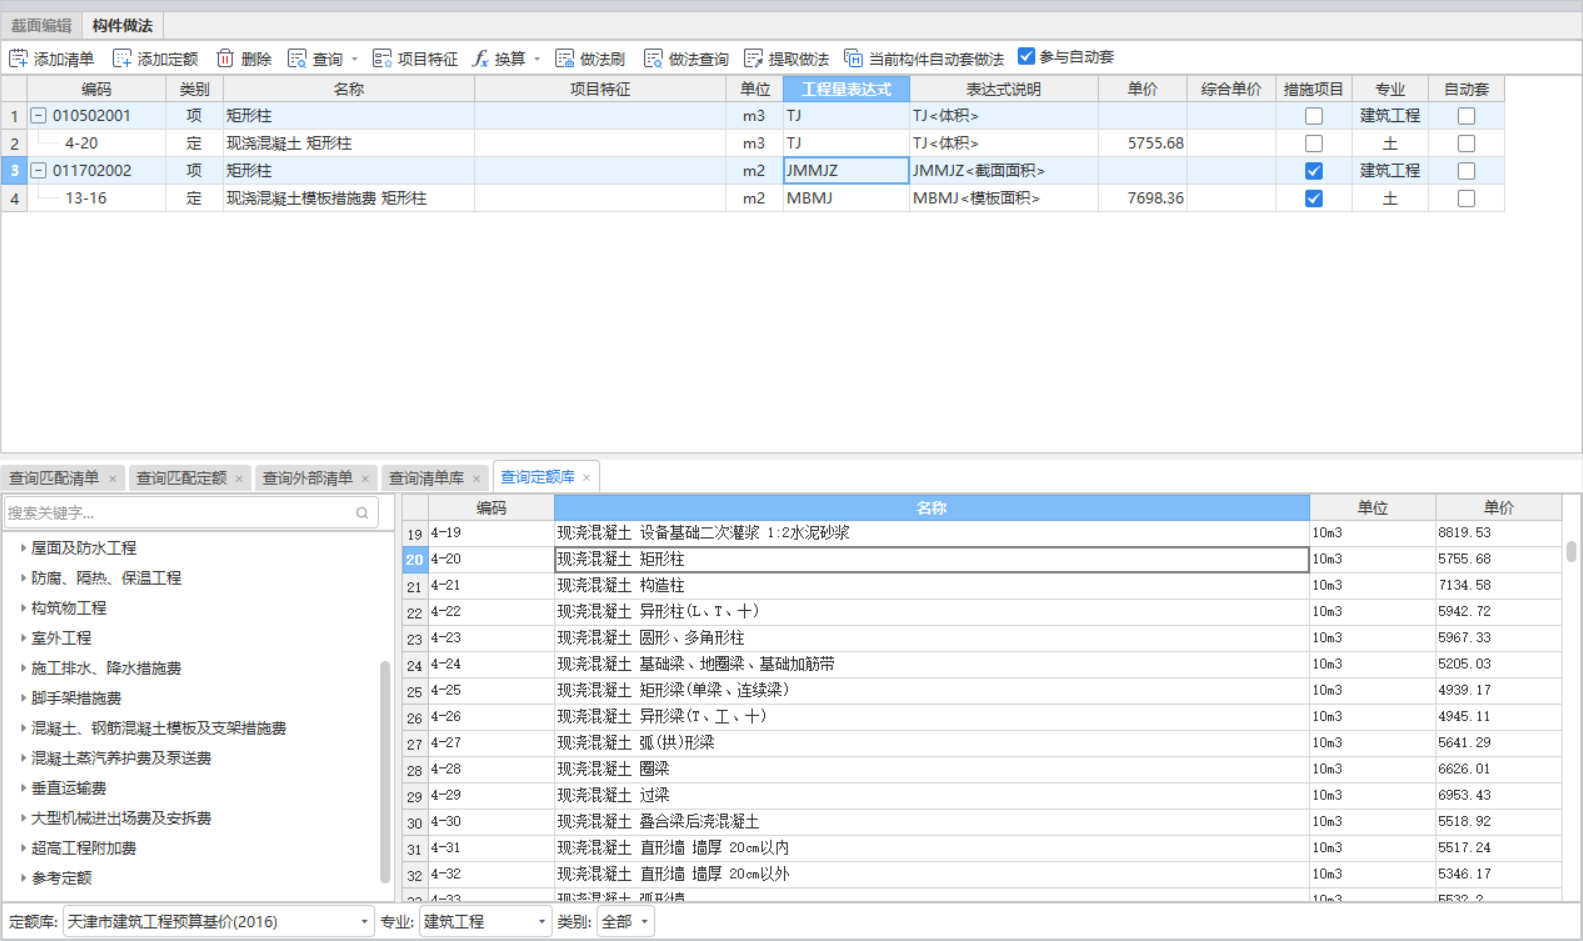Collapse the 011702002 row
The image size is (1583, 941).
click(x=38, y=171)
